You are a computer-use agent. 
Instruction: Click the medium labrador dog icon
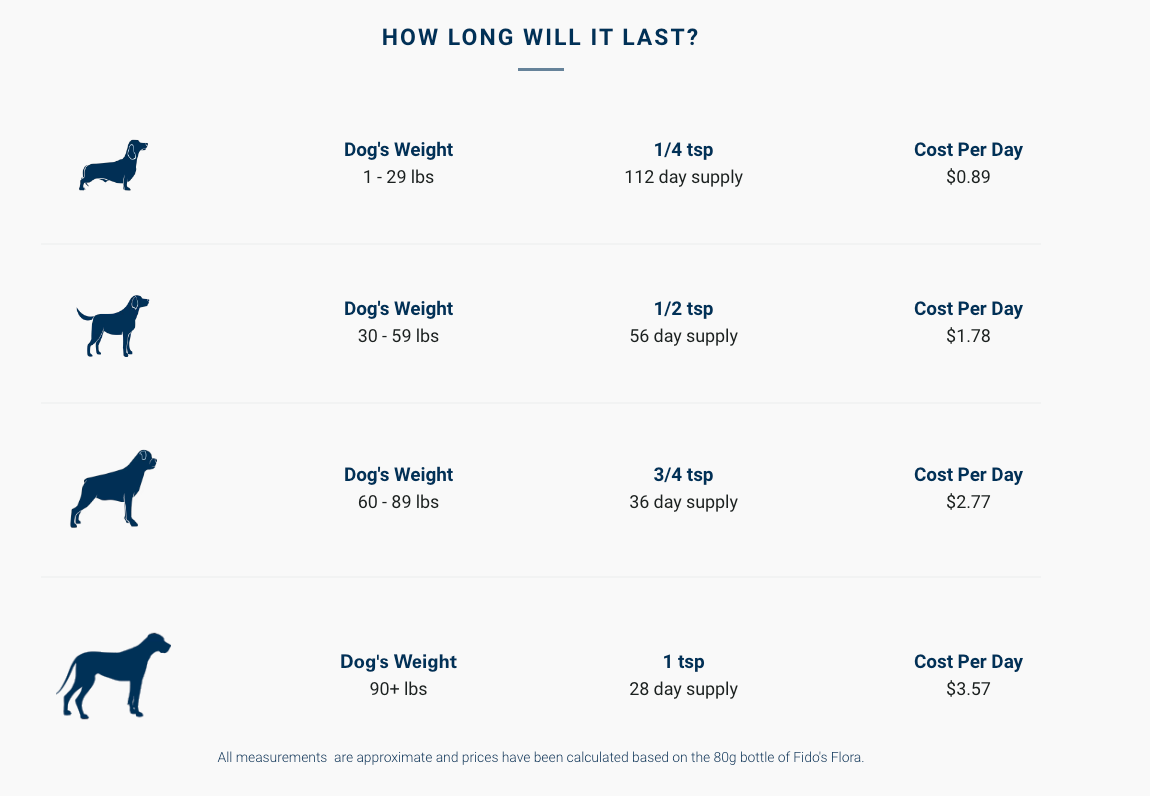(x=113, y=325)
